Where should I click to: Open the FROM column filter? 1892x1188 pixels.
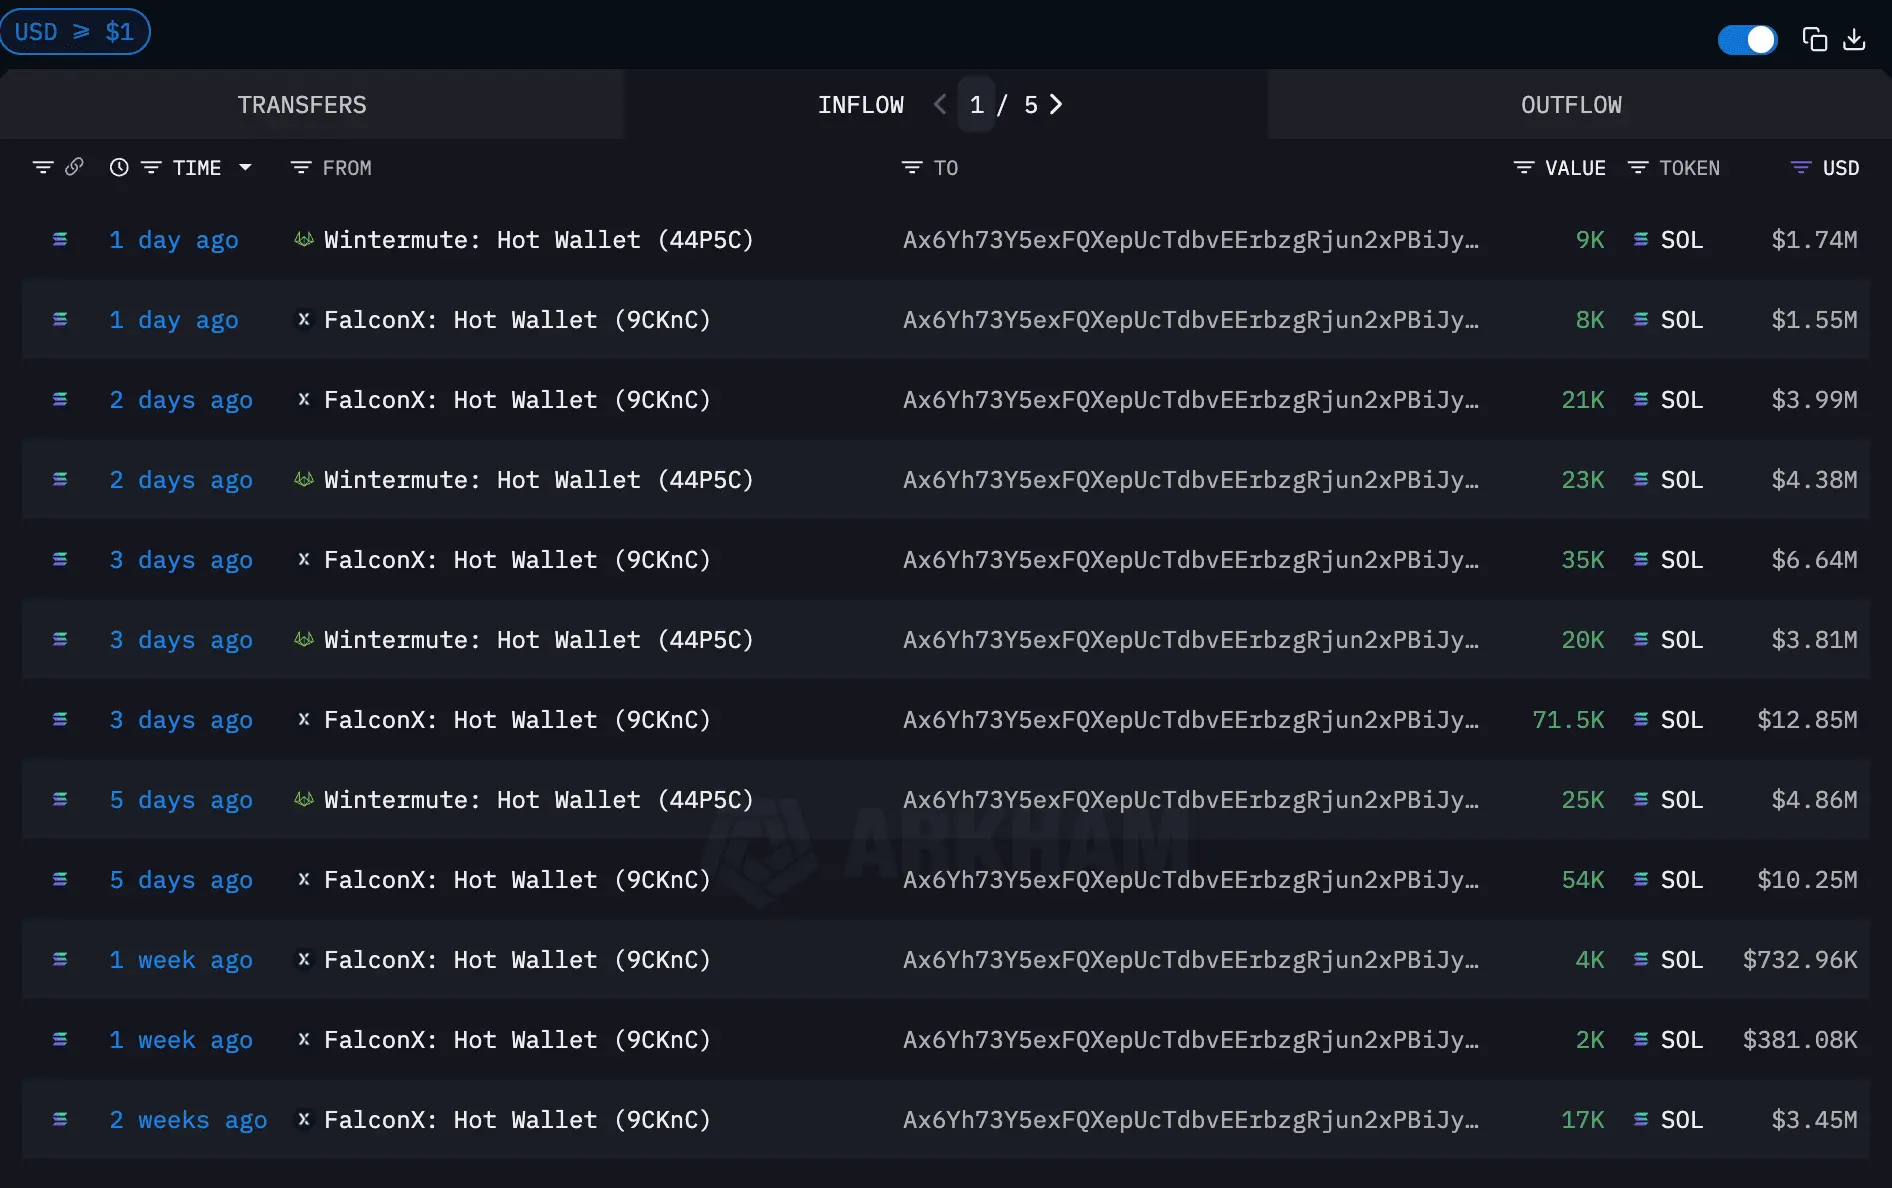[x=300, y=168]
